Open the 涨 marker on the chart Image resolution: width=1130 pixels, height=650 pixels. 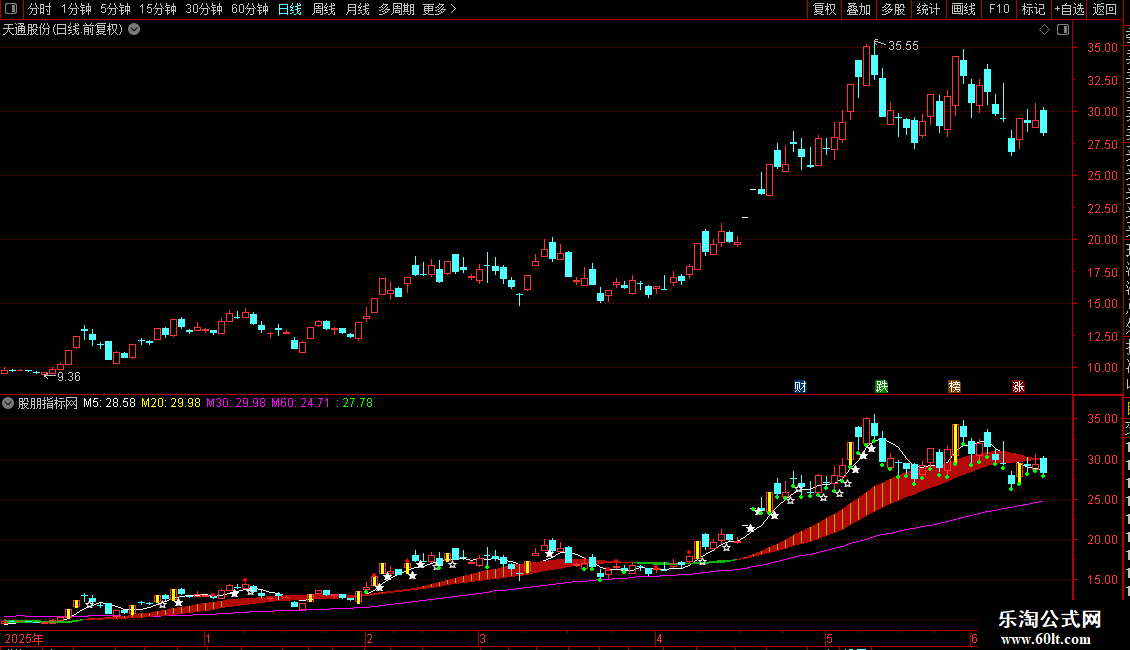(x=1018, y=387)
